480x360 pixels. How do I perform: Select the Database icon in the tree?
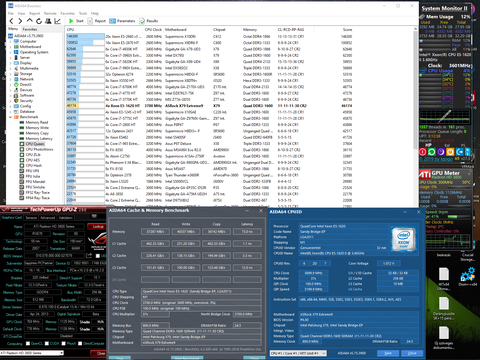coord(16,112)
